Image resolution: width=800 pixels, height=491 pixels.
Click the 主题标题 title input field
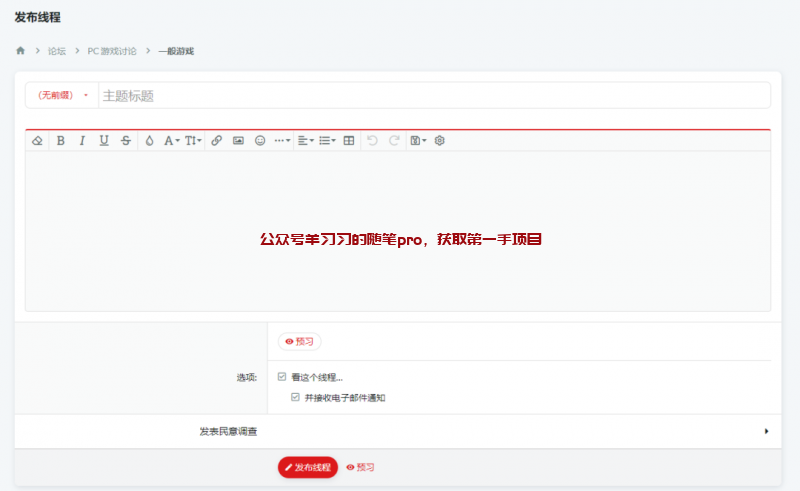tap(430, 95)
